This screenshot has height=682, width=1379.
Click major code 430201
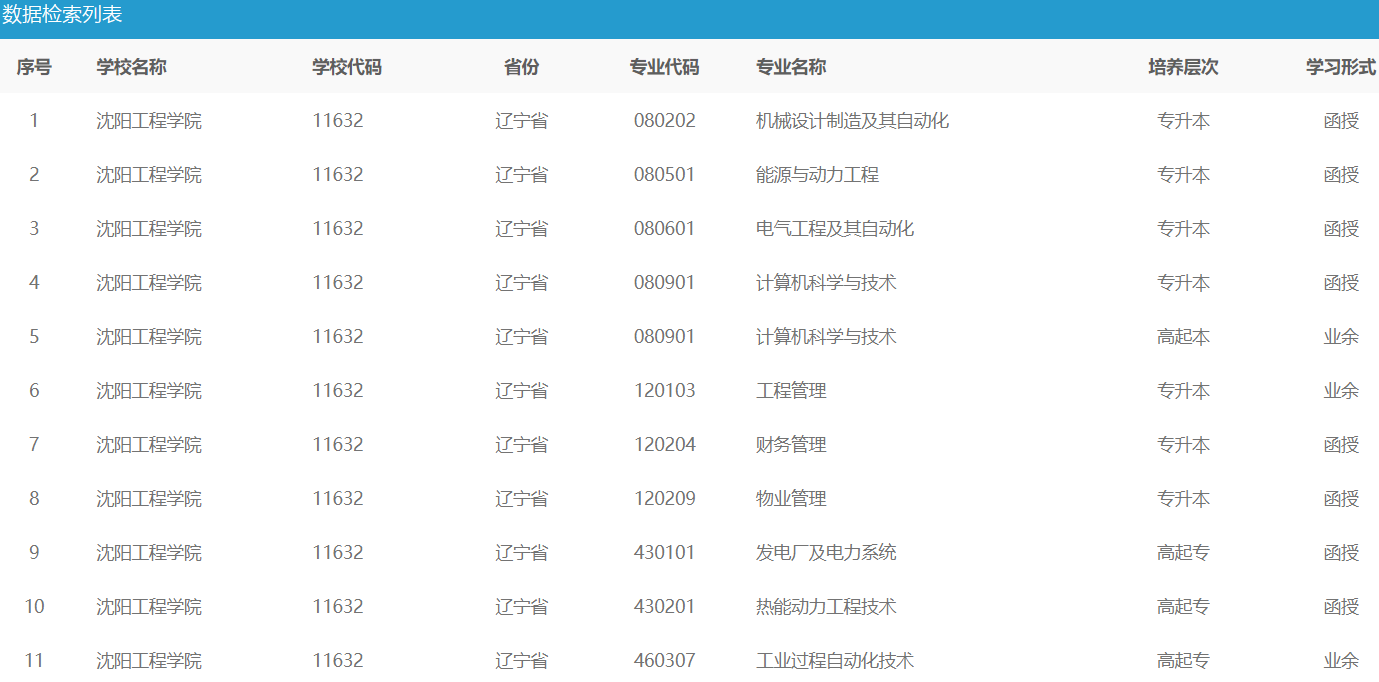click(x=664, y=607)
